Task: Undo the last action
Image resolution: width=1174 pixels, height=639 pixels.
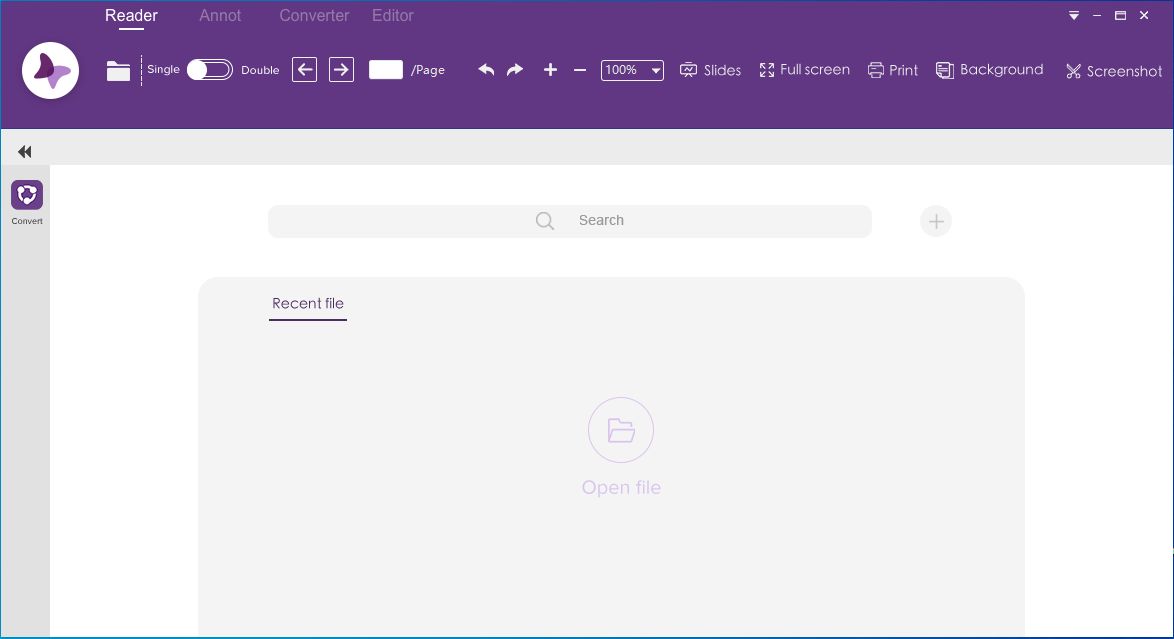Action: click(487, 70)
